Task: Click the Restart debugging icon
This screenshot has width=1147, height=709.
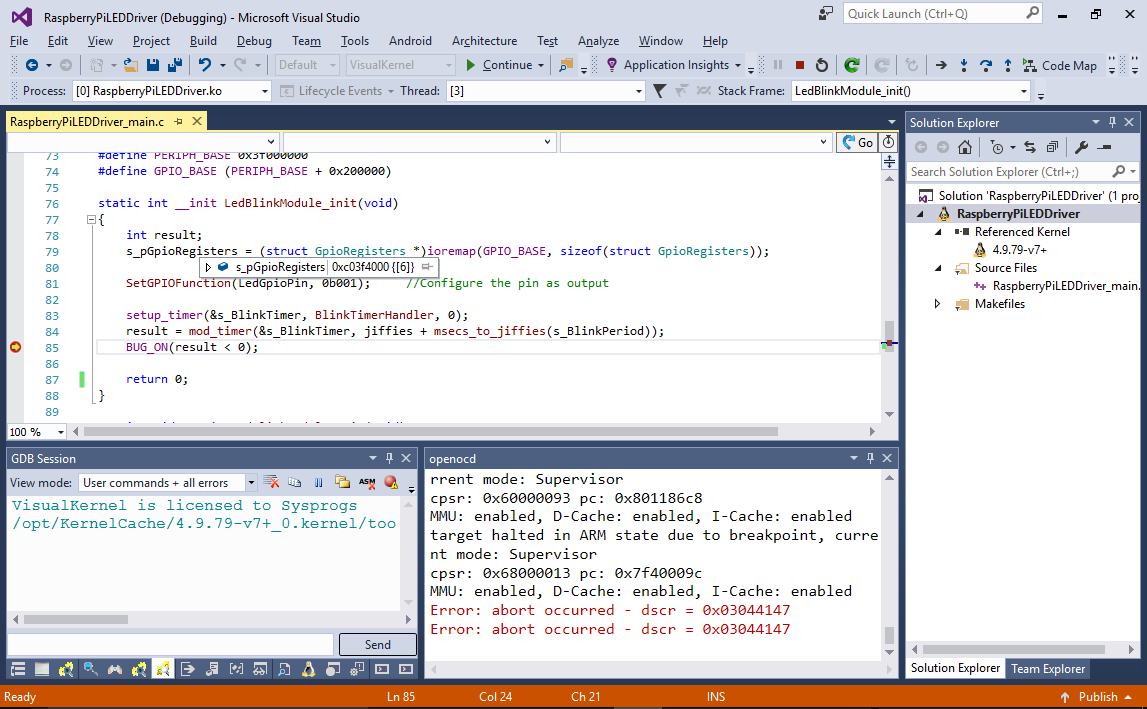Action: [x=821, y=65]
